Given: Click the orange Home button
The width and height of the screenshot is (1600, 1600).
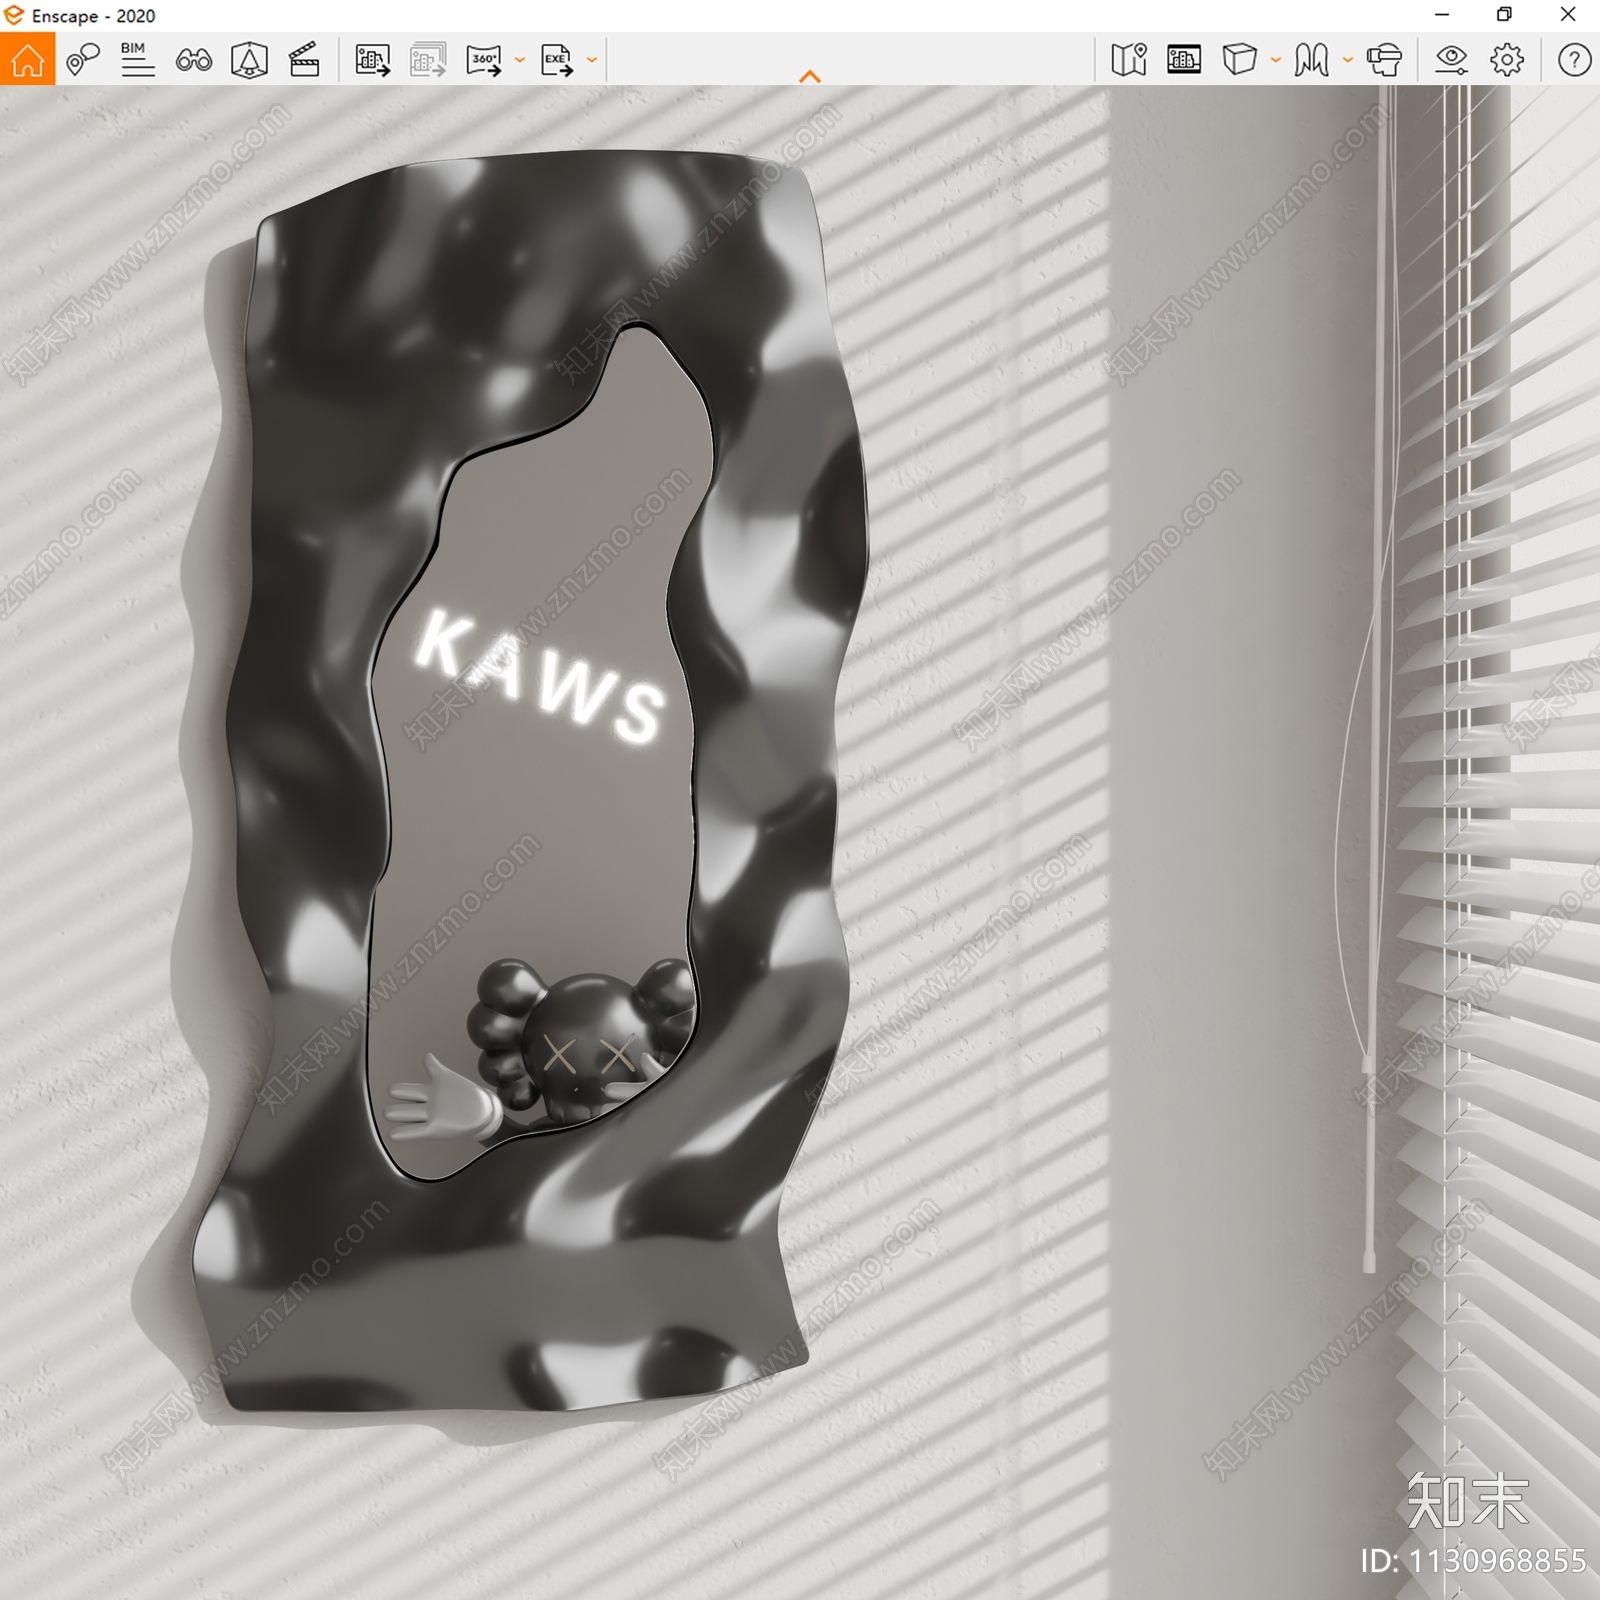Looking at the screenshot, I should [27, 59].
